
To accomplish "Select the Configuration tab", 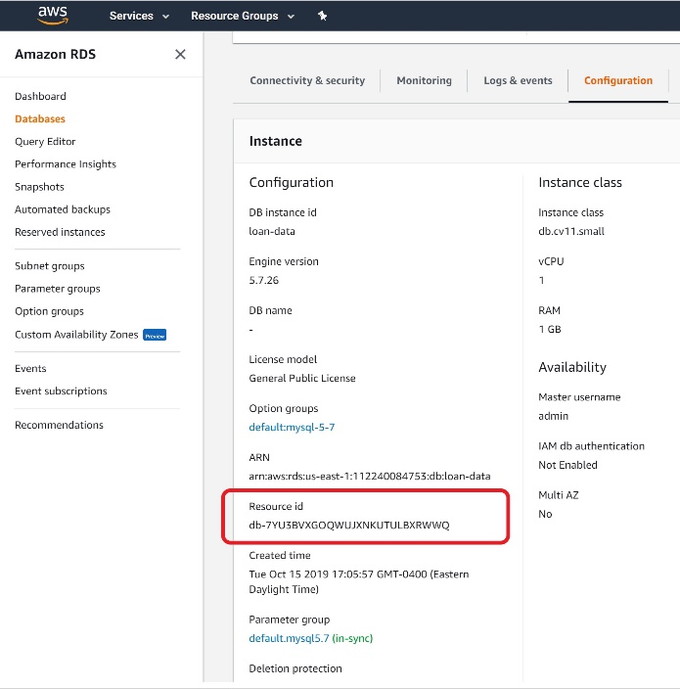I will 618,80.
